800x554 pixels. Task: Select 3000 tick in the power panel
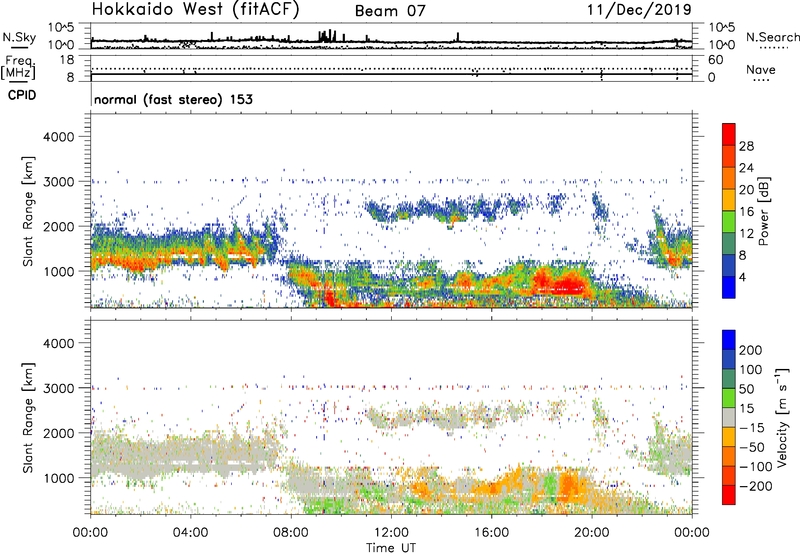tap(58, 182)
